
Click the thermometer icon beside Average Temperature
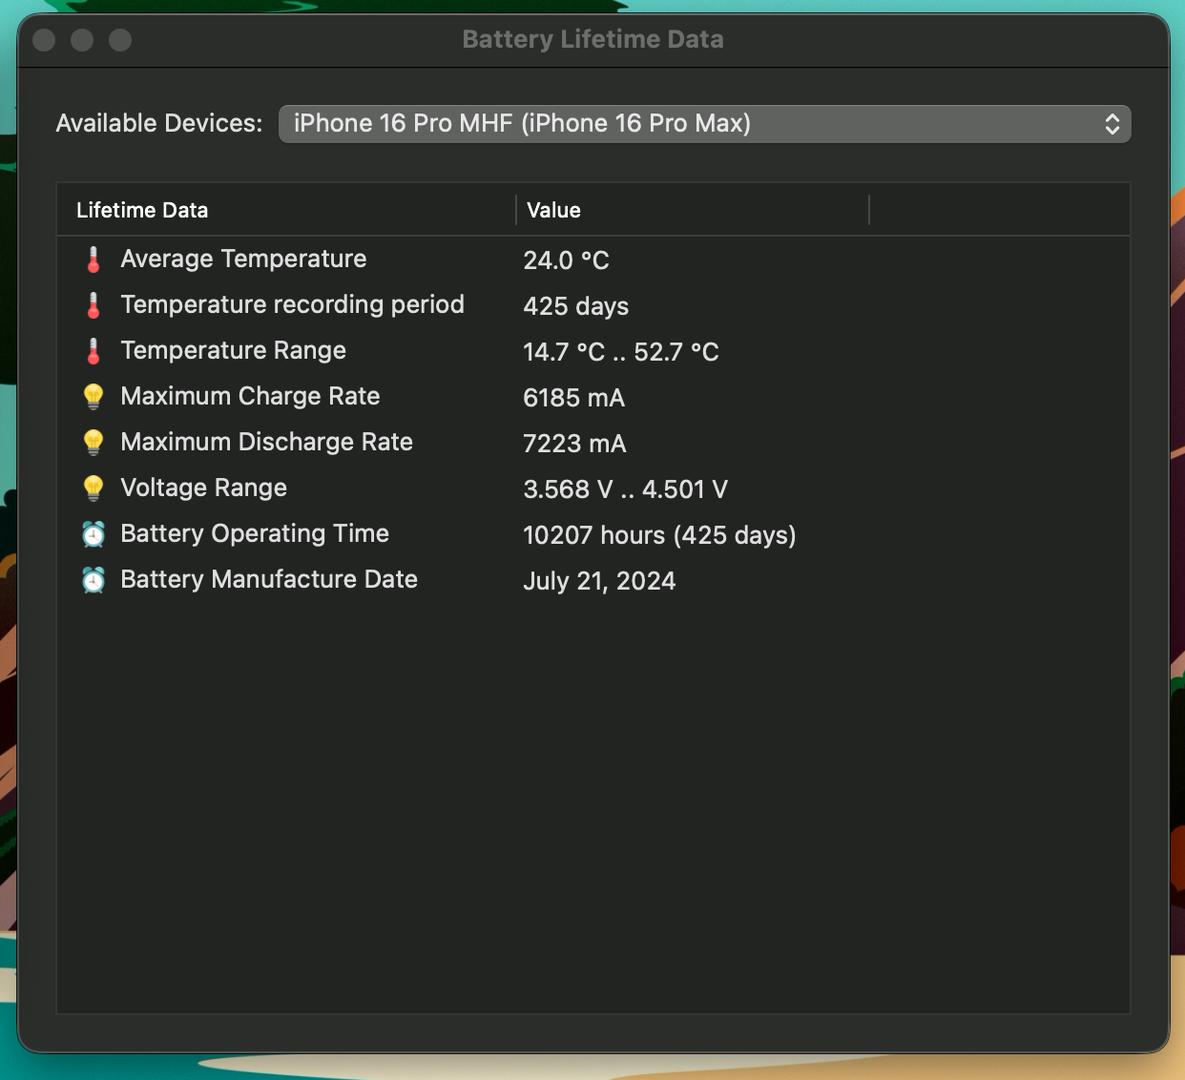93,260
